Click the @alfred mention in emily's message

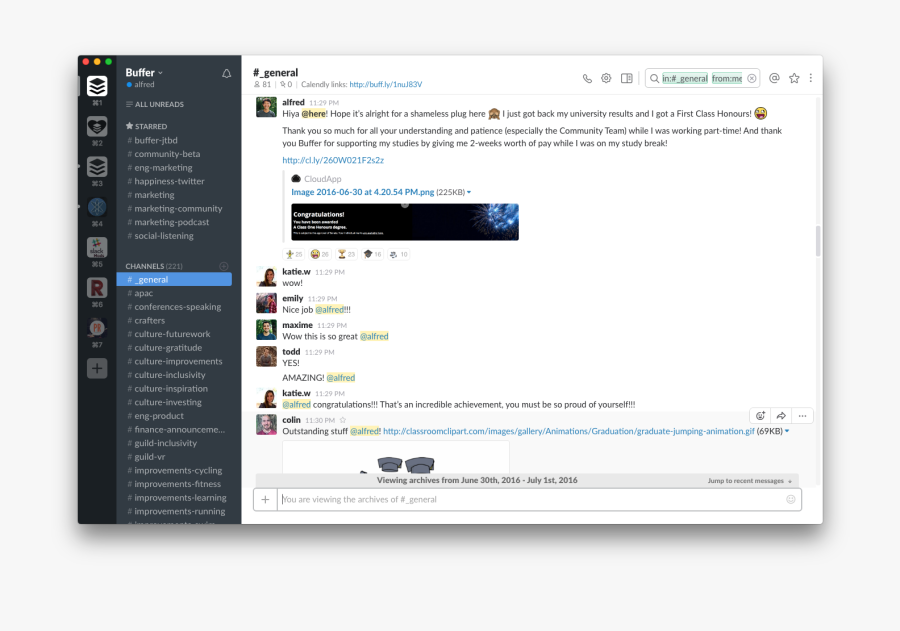click(329, 309)
